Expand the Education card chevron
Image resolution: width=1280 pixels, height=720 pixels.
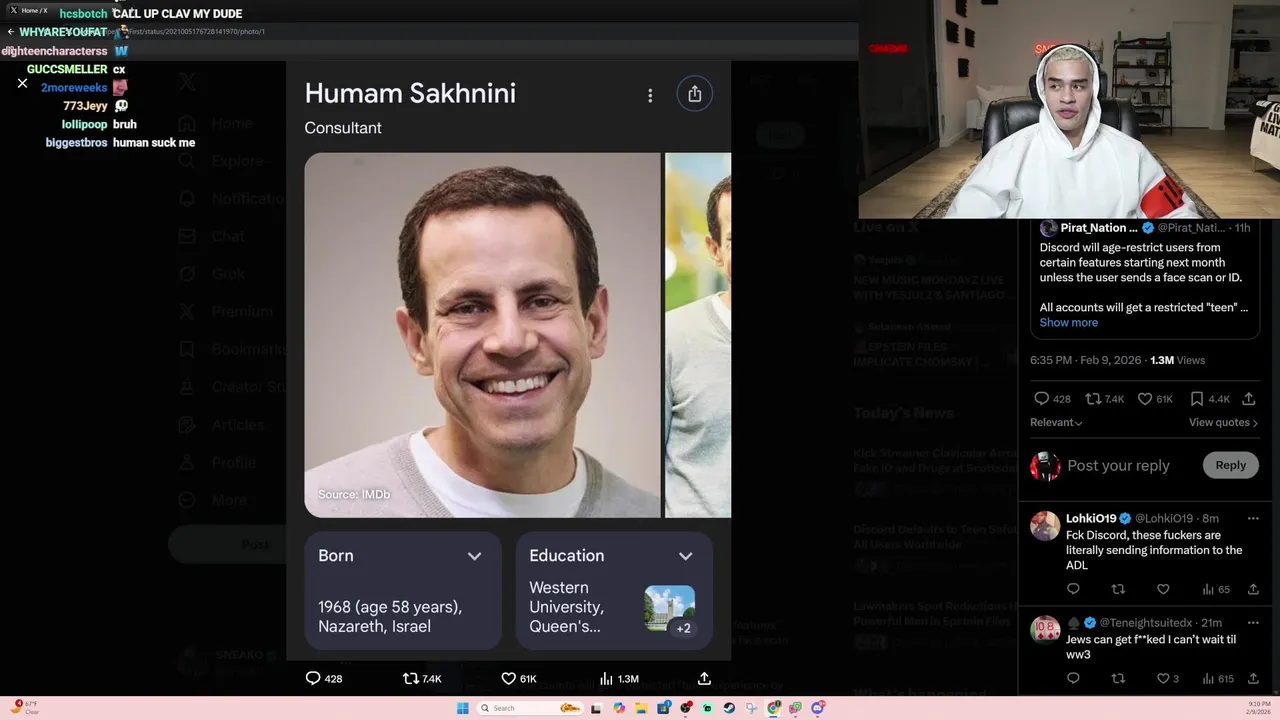686,556
